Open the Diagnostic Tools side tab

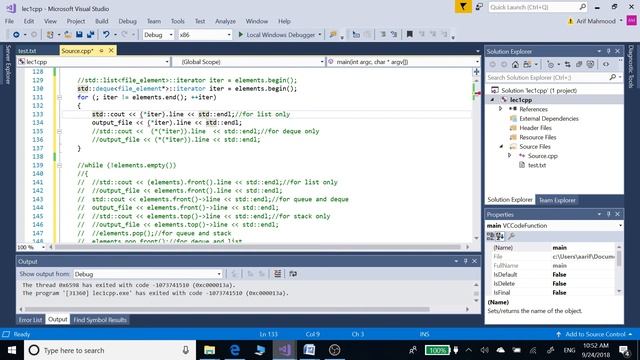click(631, 67)
